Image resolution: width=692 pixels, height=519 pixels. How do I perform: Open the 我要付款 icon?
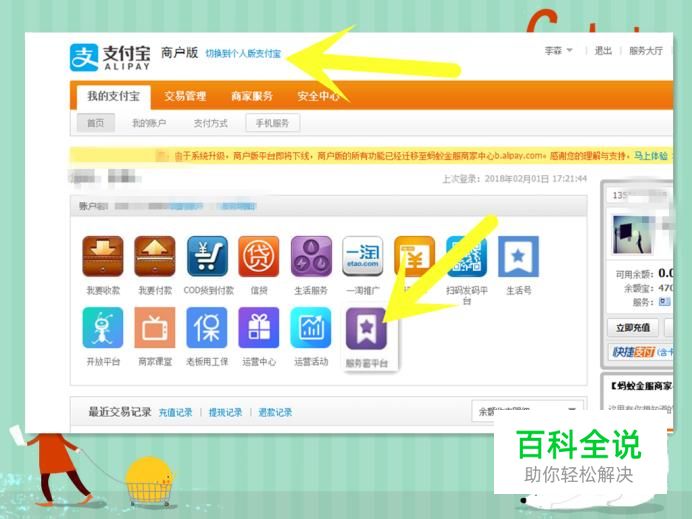click(x=155, y=256)
